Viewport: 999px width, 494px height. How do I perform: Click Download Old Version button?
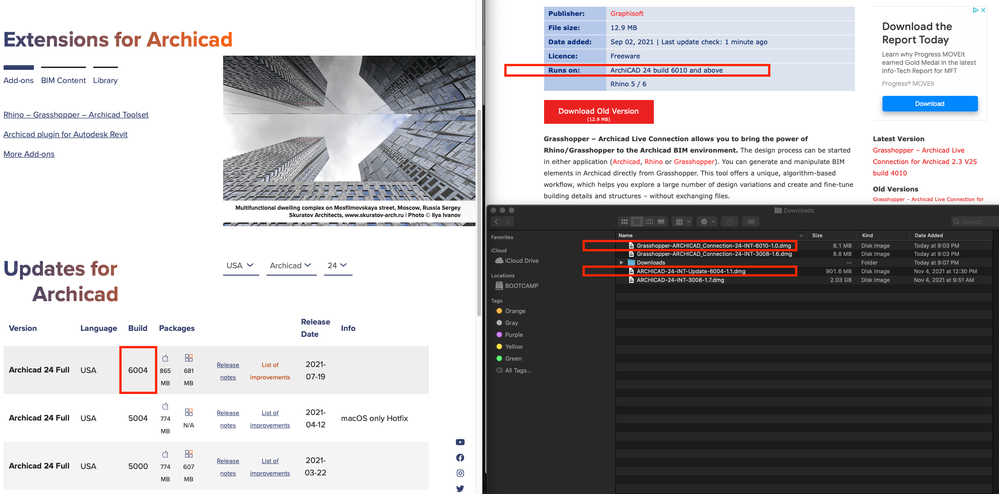(x=598, y=112)
